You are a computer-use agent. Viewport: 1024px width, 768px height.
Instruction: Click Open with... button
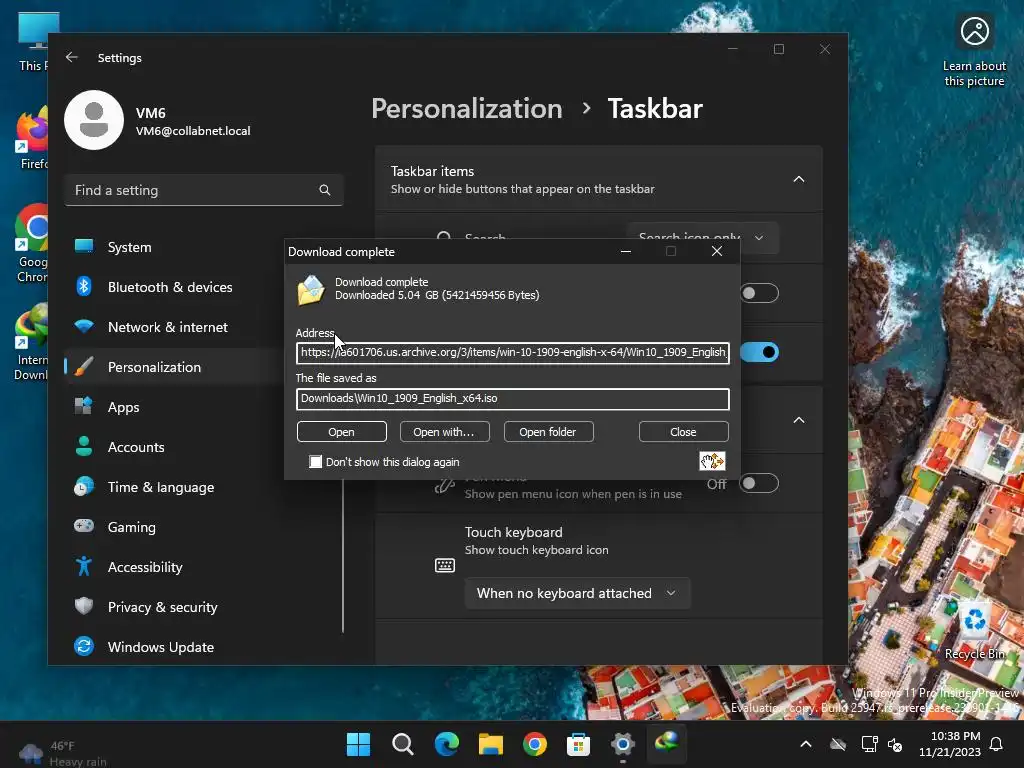pos(444,432)
